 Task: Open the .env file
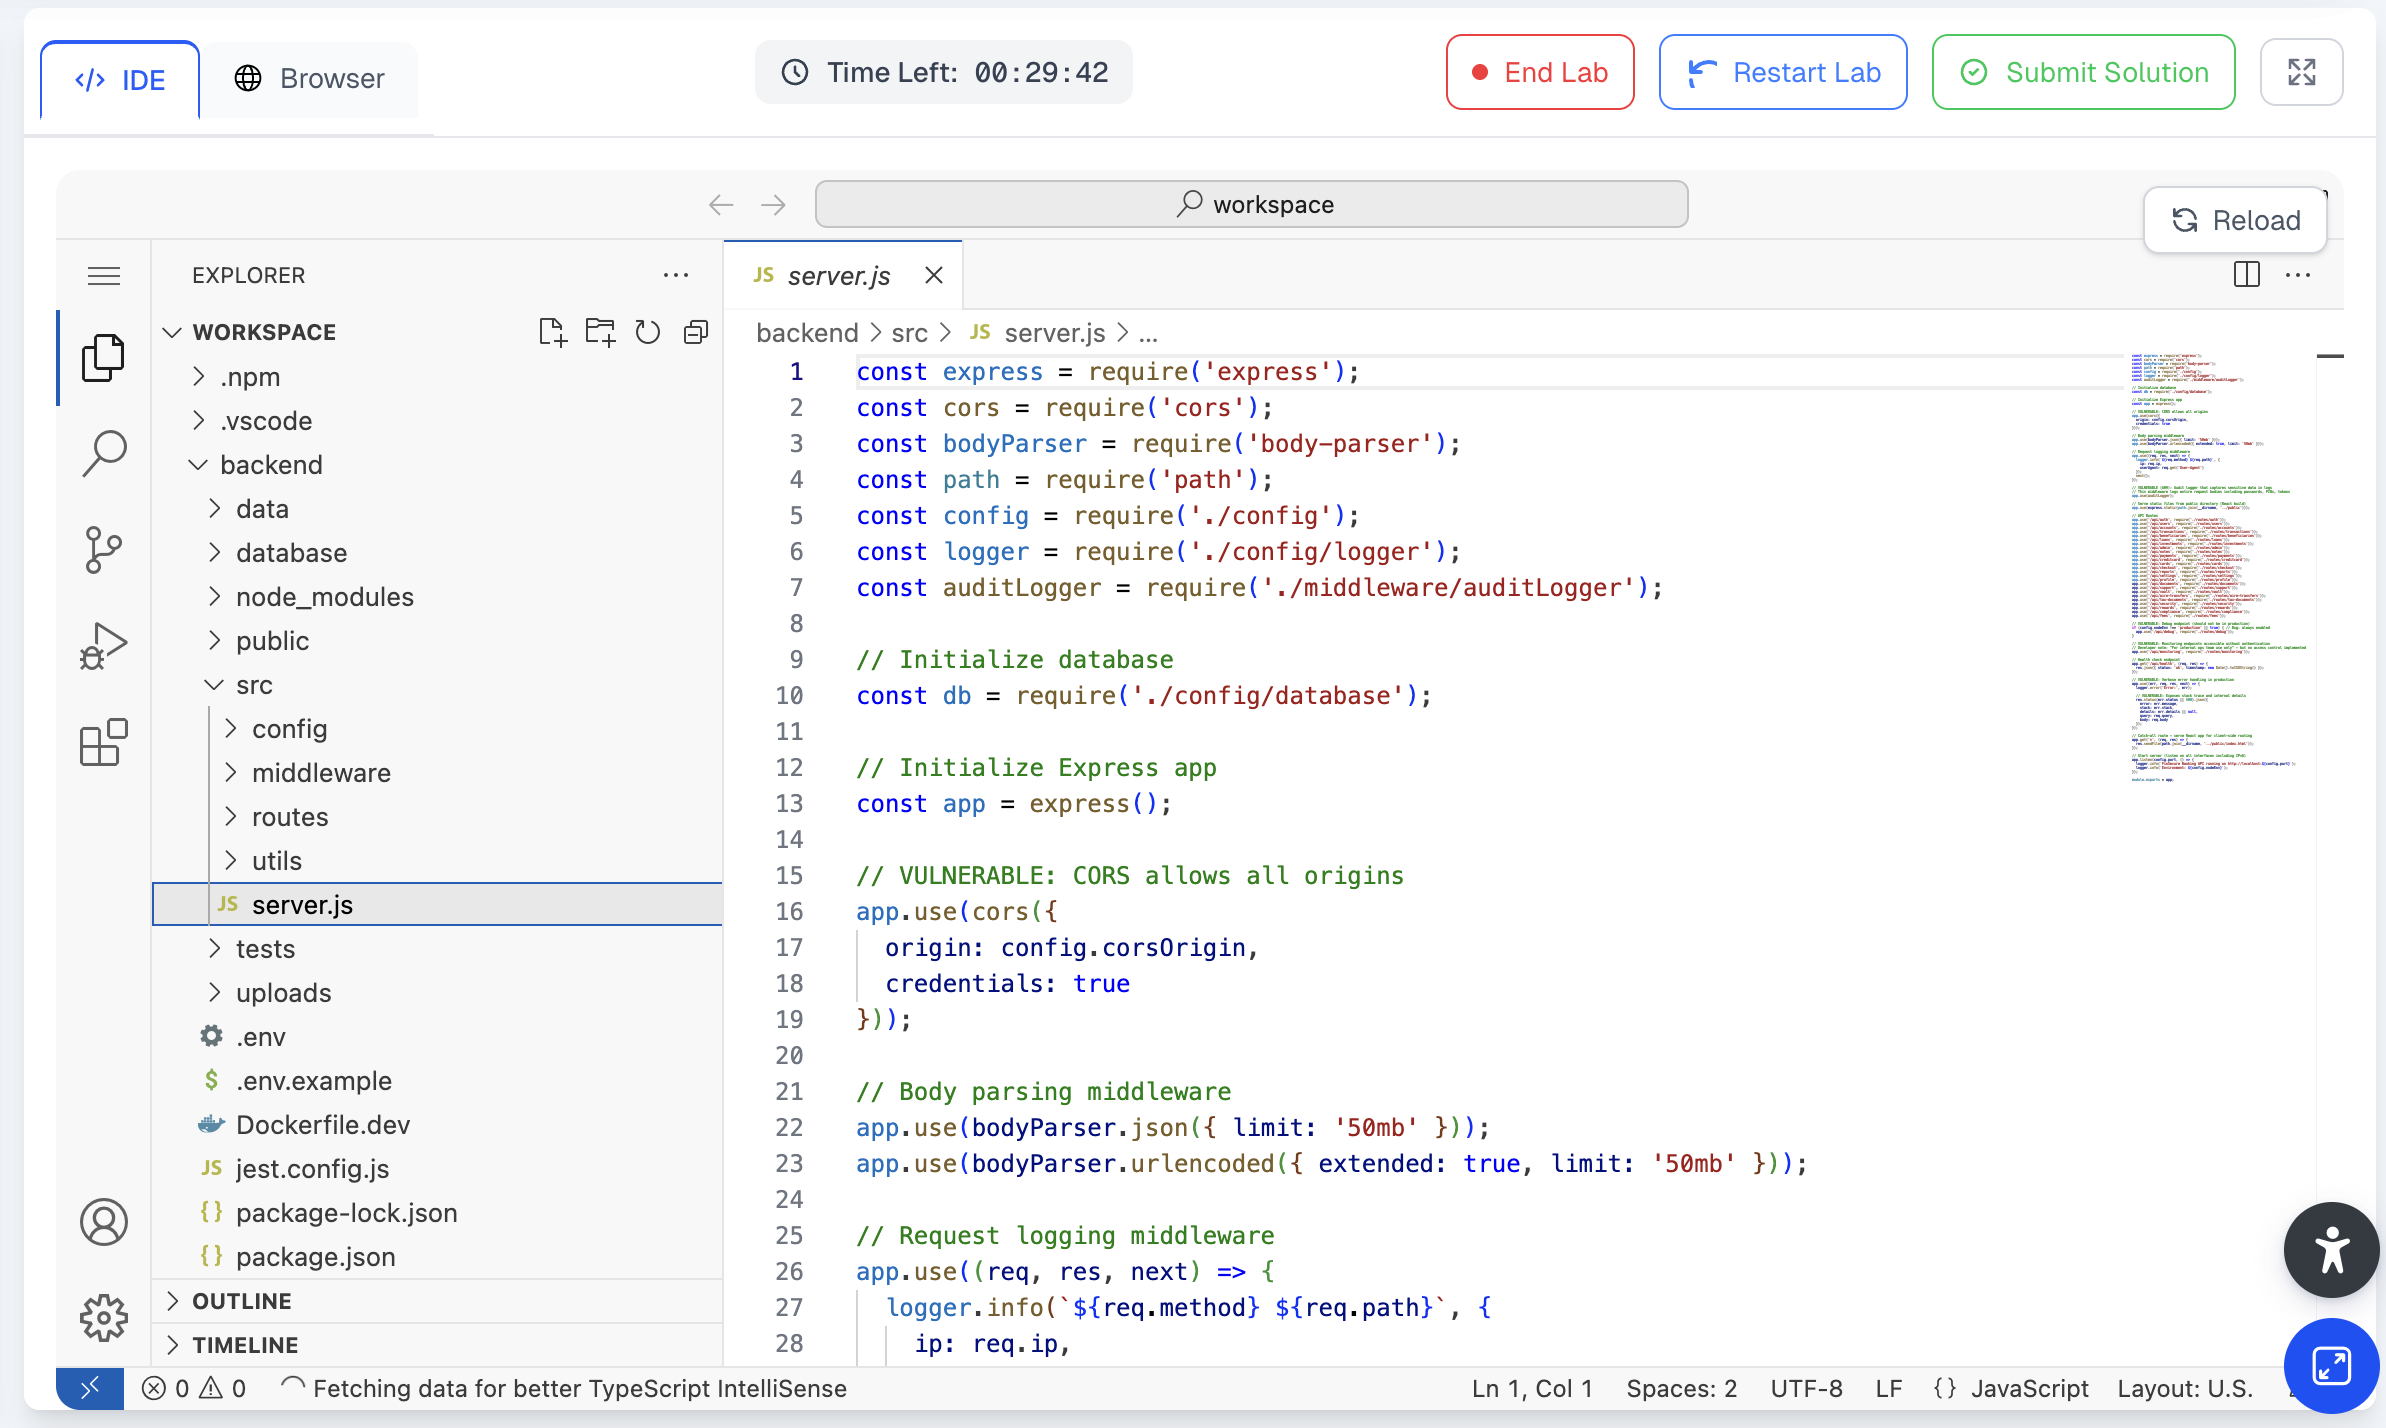click(x=437, y=1037)
